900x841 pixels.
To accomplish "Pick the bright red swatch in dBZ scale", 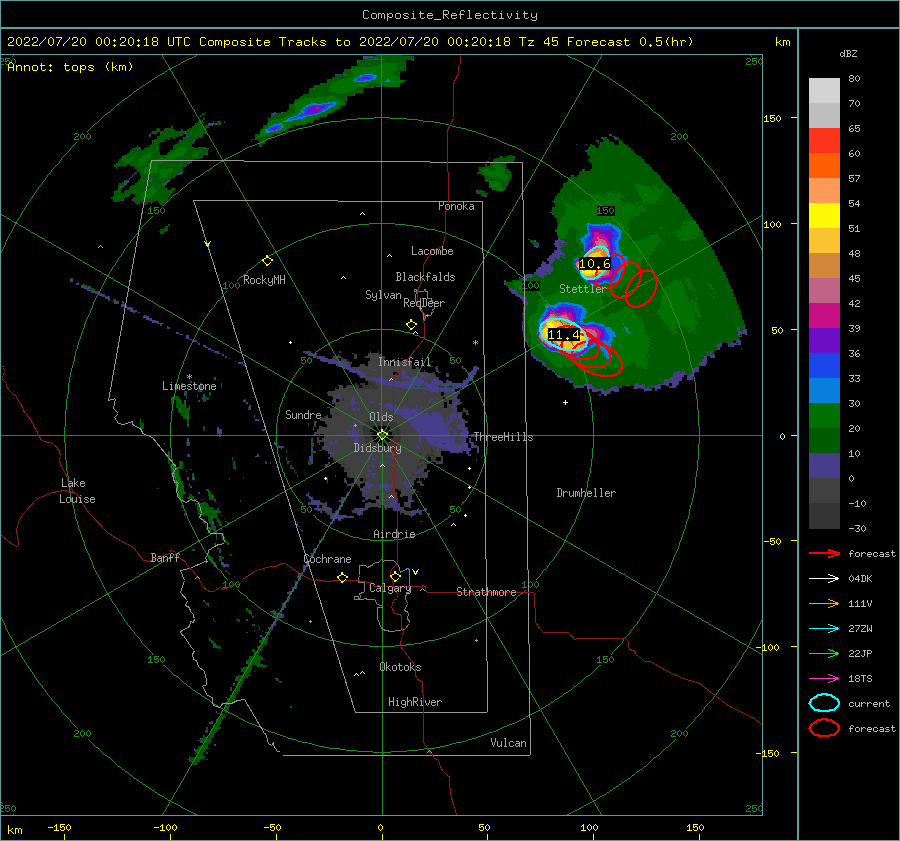I will (824, 141).
